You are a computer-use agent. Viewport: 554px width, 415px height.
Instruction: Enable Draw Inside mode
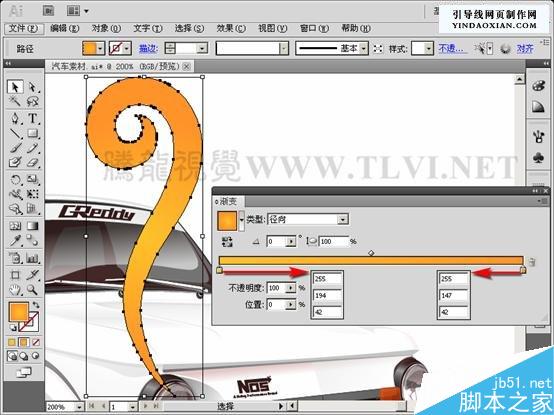(36, 356)
